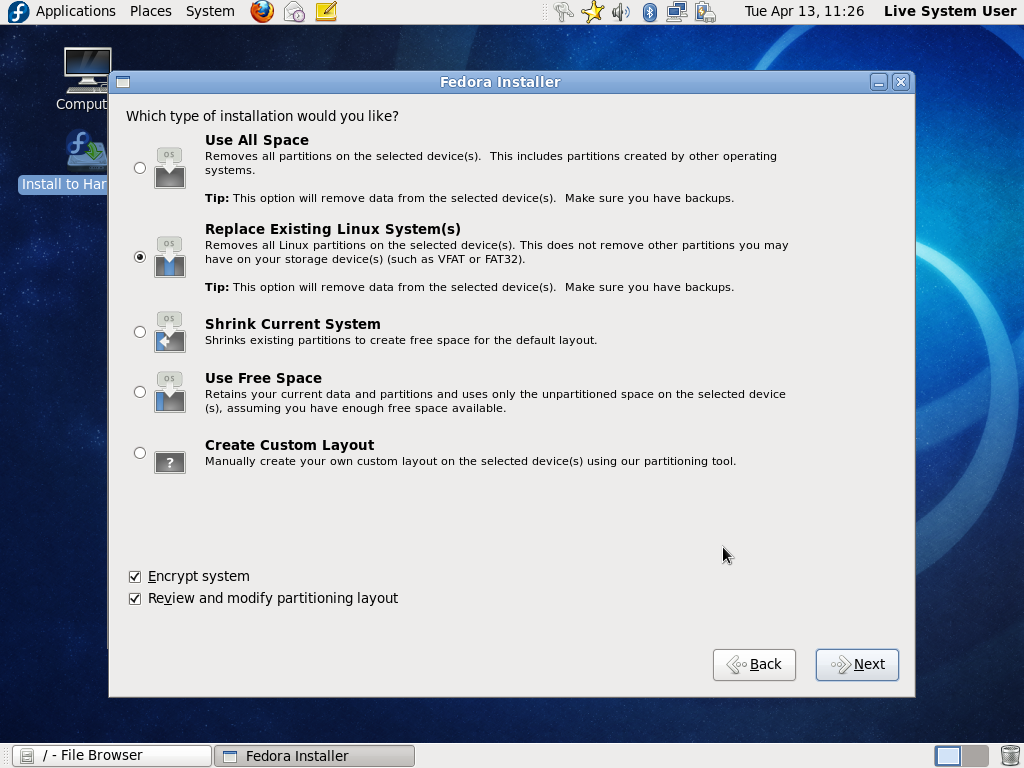This screenshot has width=1024, height=768.
Task: Click the mail launcher in the top panel
Action: [x=293, y=11]
